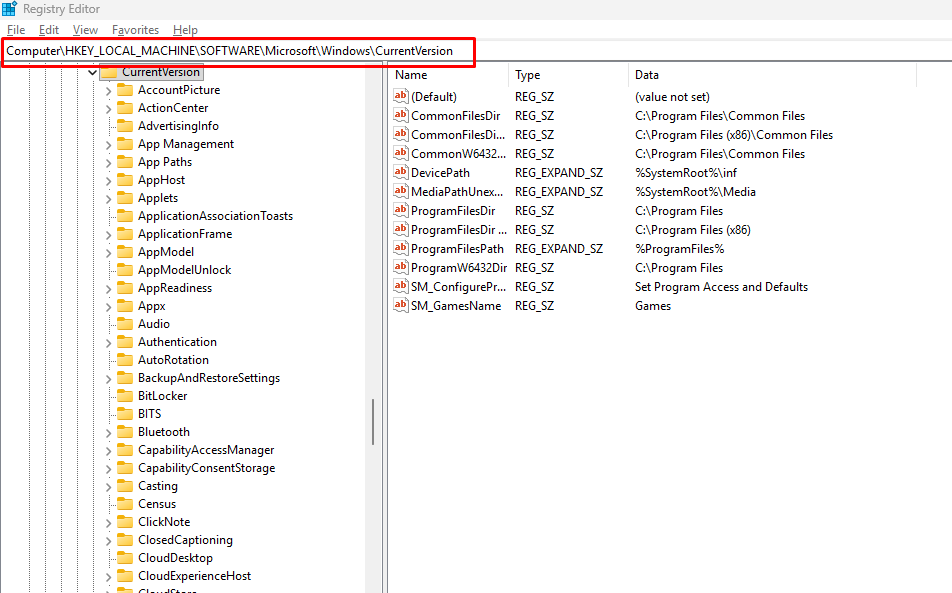The width and height of the screenshot is (952, 593).
Task: Expand the Bluetooth registry key
Action: 109,432
